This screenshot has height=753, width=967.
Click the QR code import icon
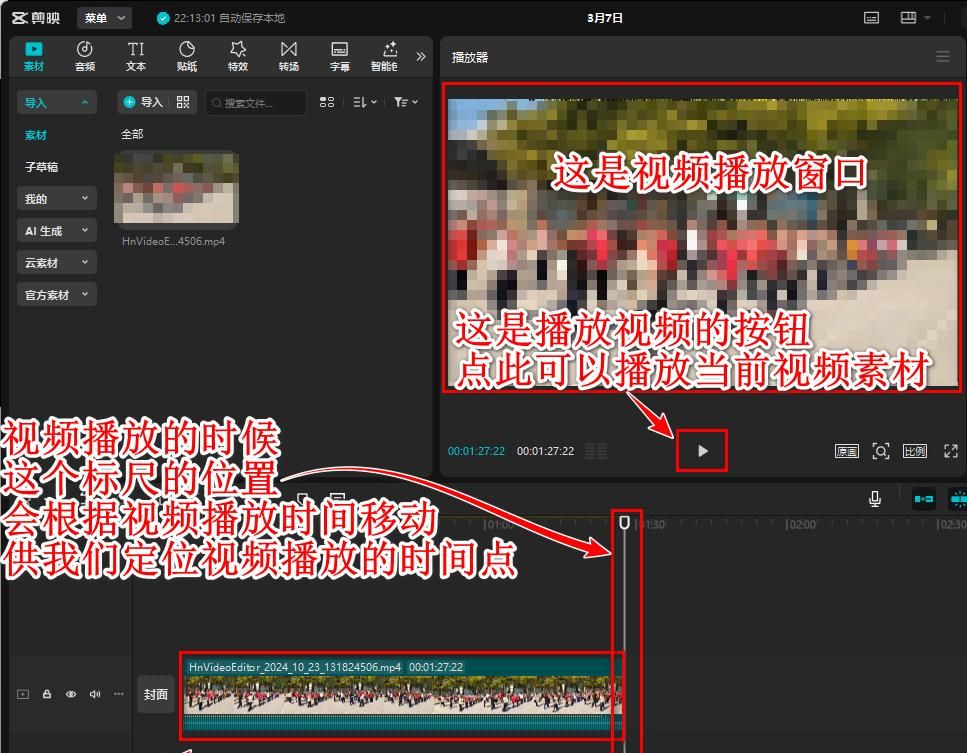(182, 102)
